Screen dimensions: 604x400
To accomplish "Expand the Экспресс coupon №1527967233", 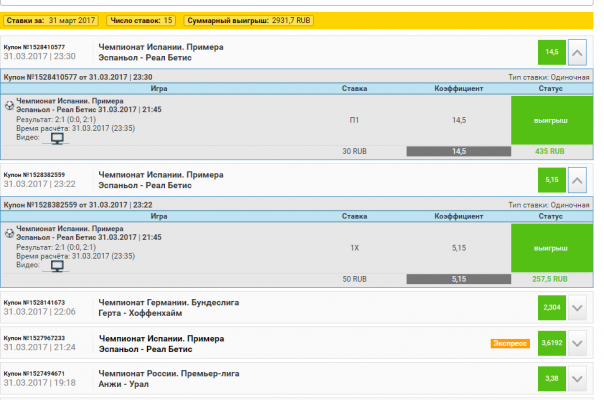I will (x=577, y=343).
